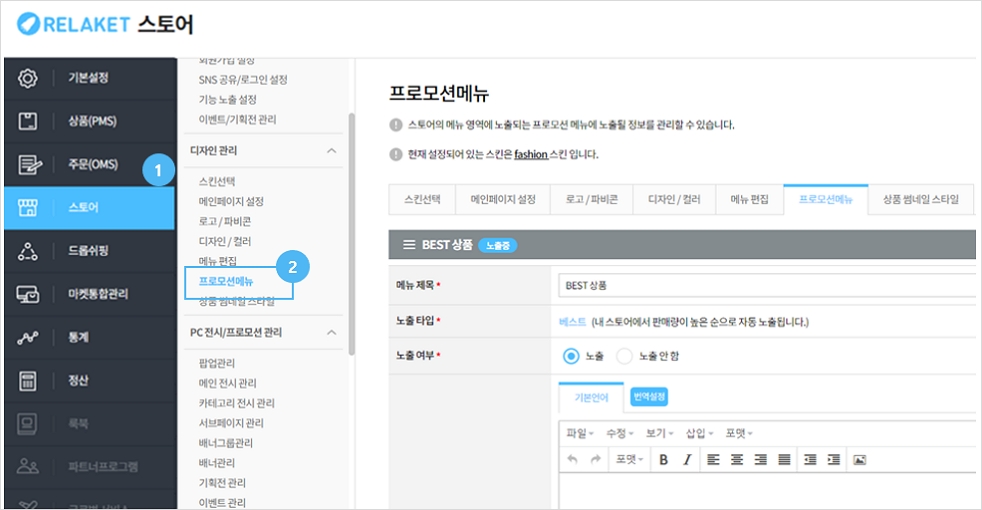The image size is (982, 510).
Task: Click the undo arrow in editor
Action: click(x=572, y=460)
